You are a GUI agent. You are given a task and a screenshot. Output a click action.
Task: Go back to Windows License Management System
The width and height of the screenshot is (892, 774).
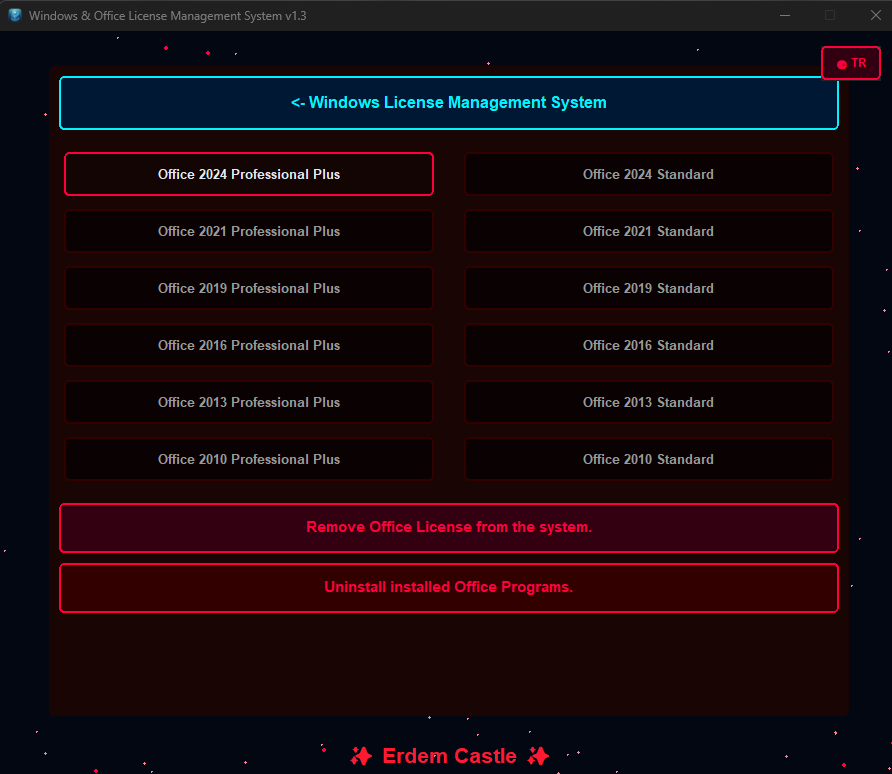(x=449, y=103)
